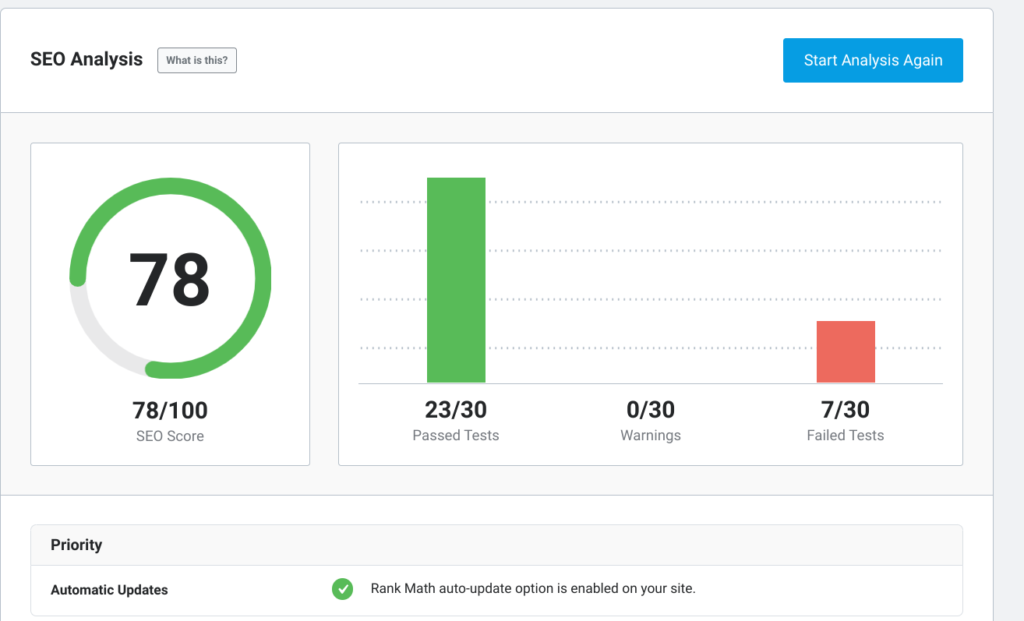Screen dimensions: 1024x621
Task: Click the Rank Math auto-update enabled message
Action: 533,588
